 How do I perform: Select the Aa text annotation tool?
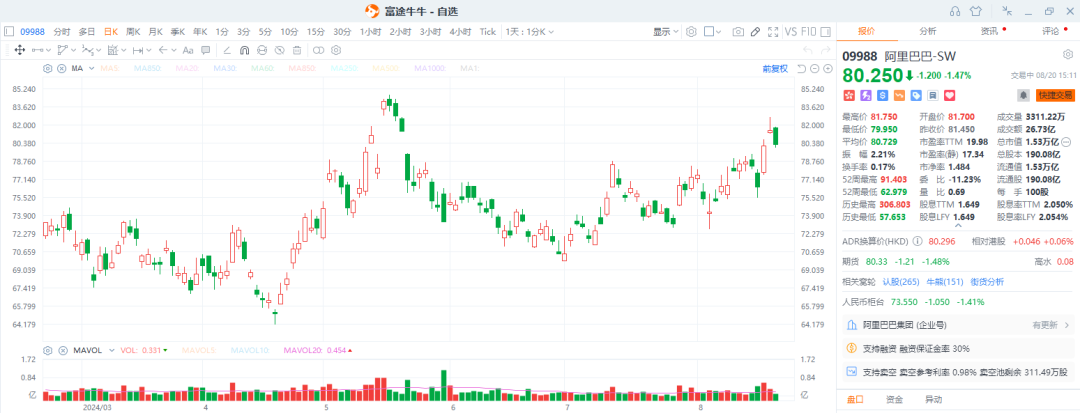[x=187, y=50]
